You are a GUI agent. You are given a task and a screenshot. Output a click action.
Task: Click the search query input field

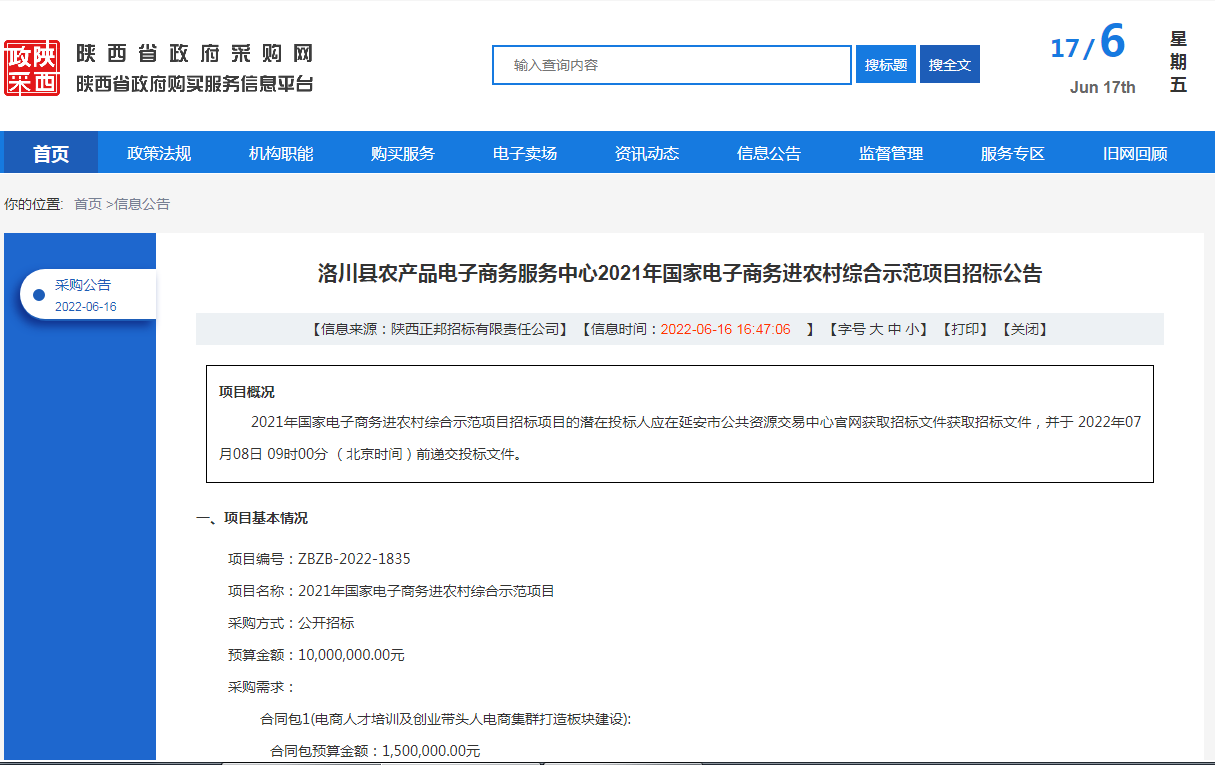click(672, 65)
